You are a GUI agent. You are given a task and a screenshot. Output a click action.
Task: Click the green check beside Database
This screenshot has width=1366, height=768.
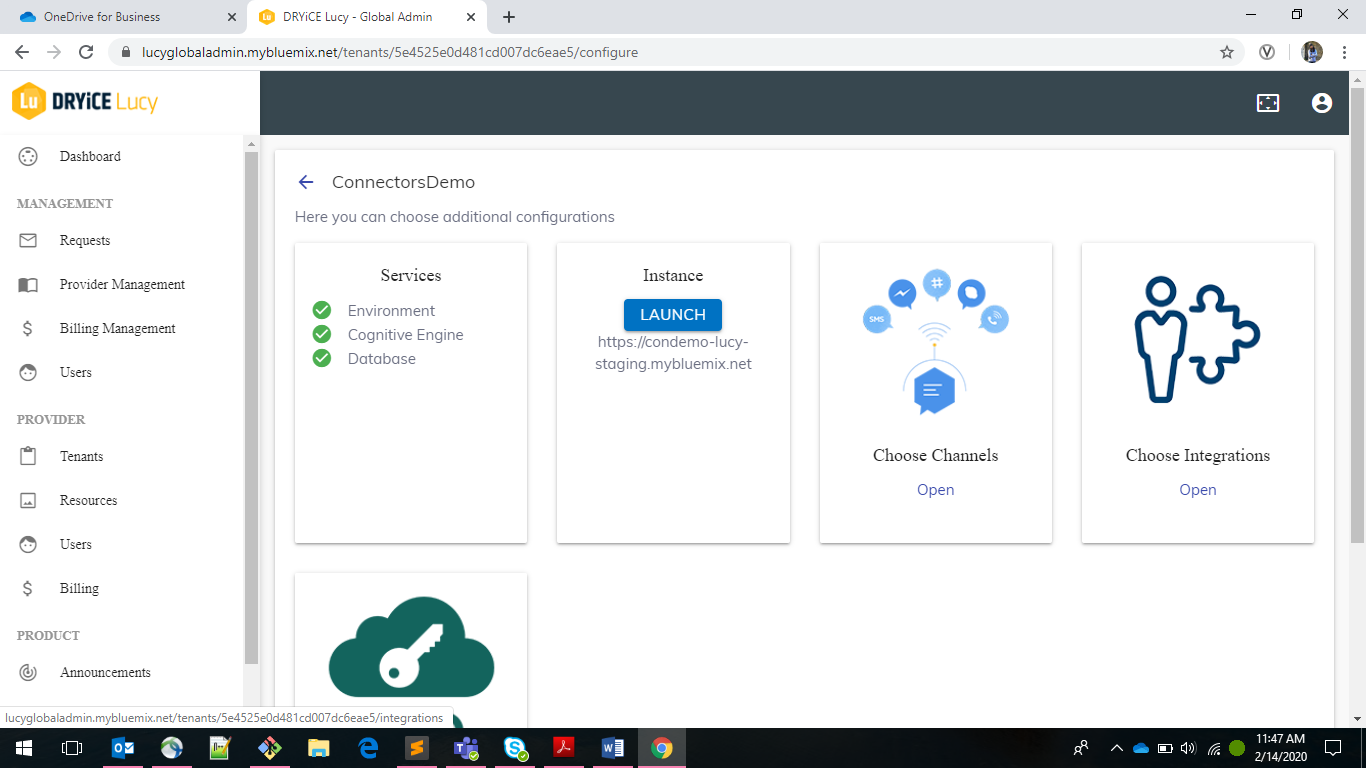coord(322,359)
